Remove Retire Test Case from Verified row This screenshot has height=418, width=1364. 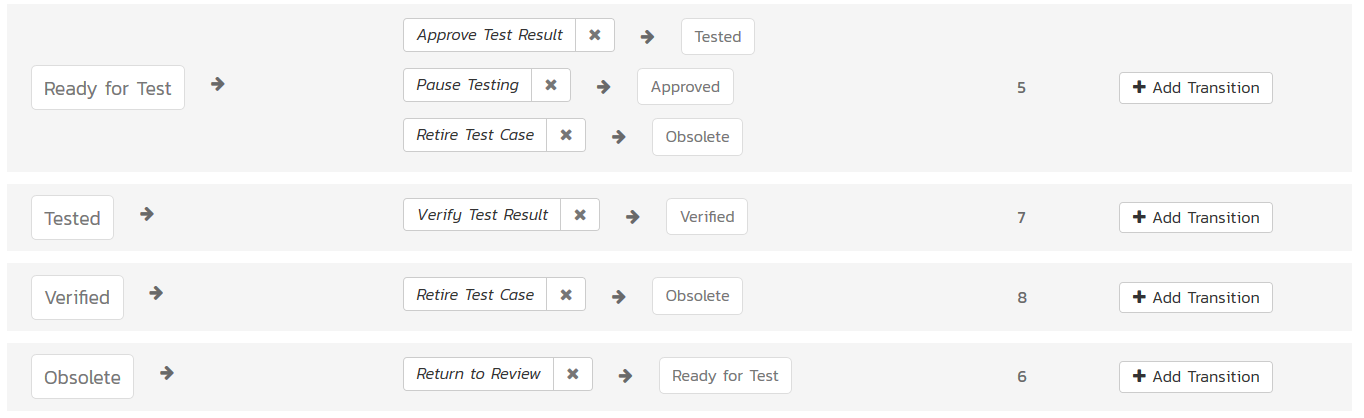566,295
